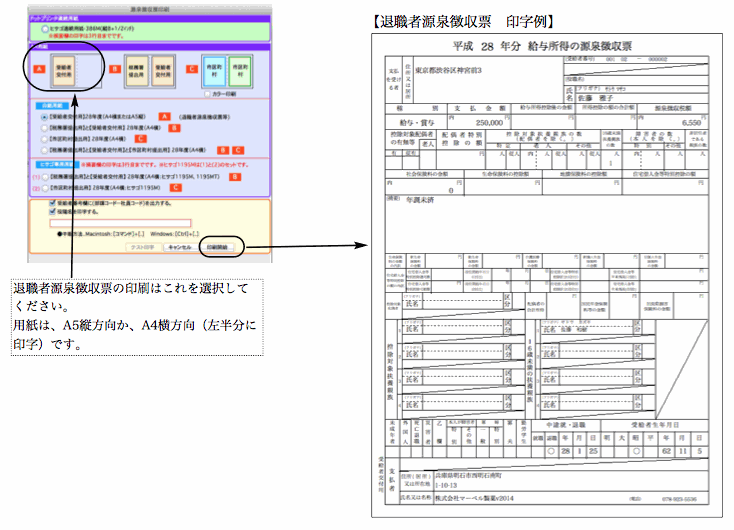
Task: Select 受給者交付用 28年度 A4横またはA5縦 radio
Action: 44,118
